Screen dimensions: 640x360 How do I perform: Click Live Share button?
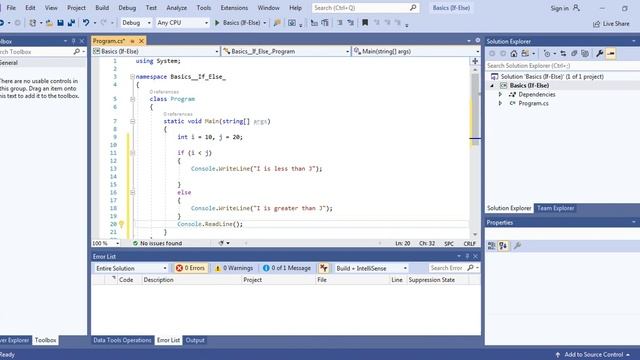pyautogui.click(x=611, y=24)
